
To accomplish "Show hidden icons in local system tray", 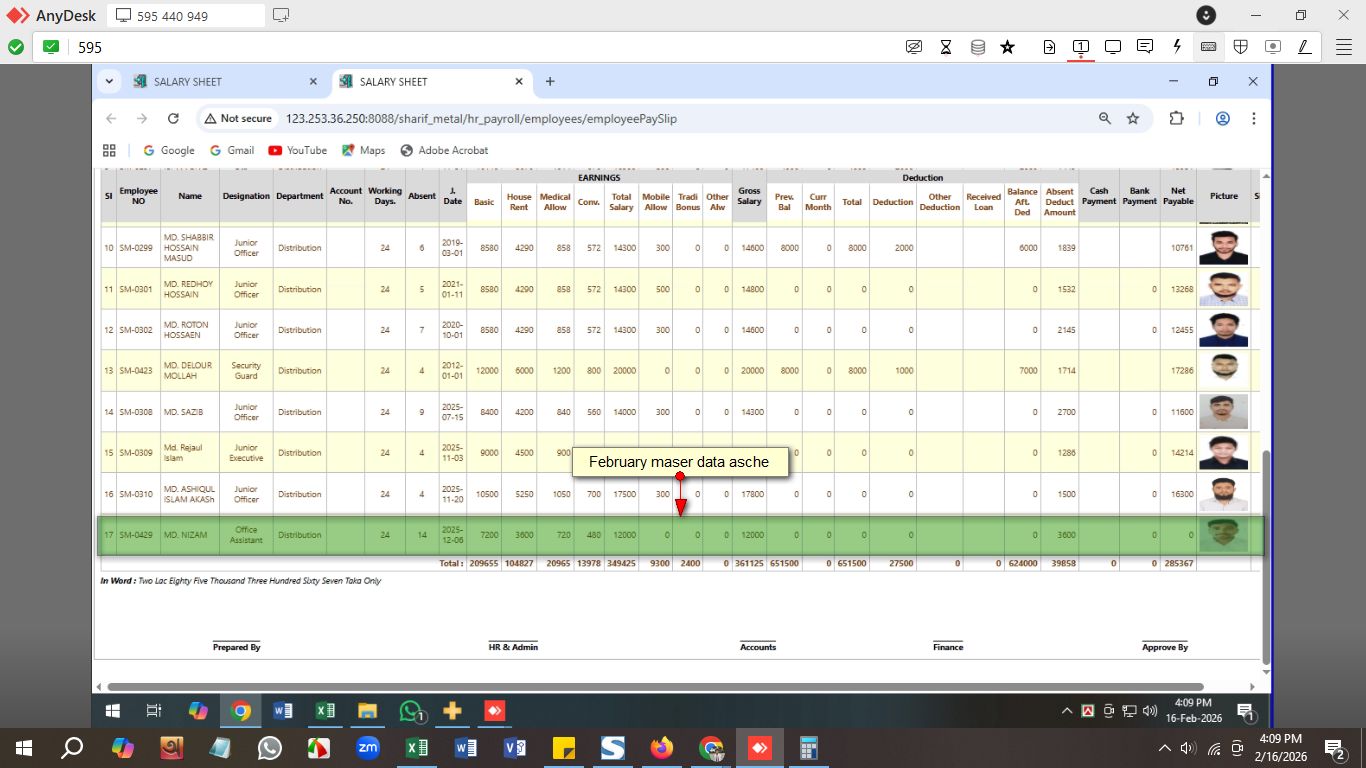I will pyautogui.click(x=1164, y=748).
